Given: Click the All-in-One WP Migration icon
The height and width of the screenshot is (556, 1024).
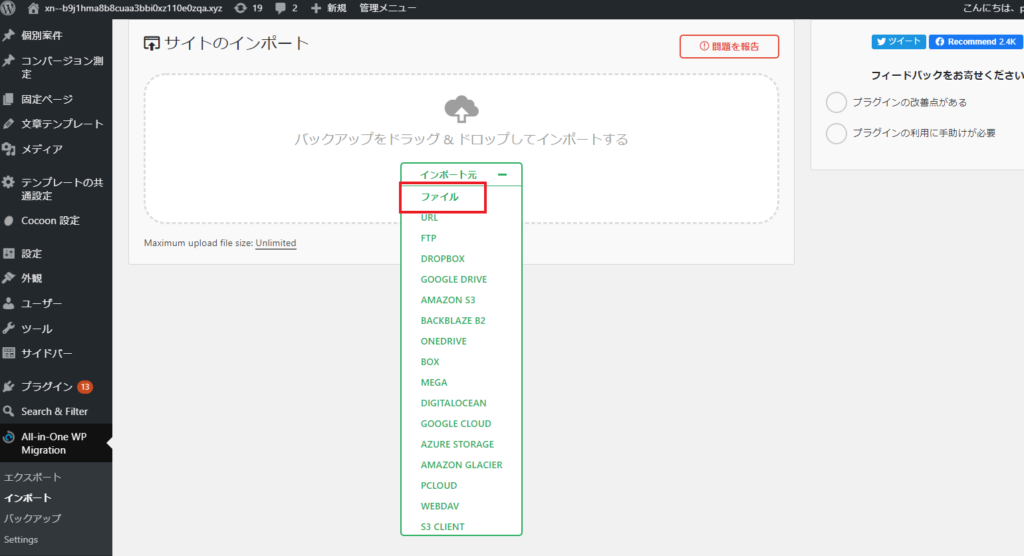Looking at the screenshot, I should point(8,437).
